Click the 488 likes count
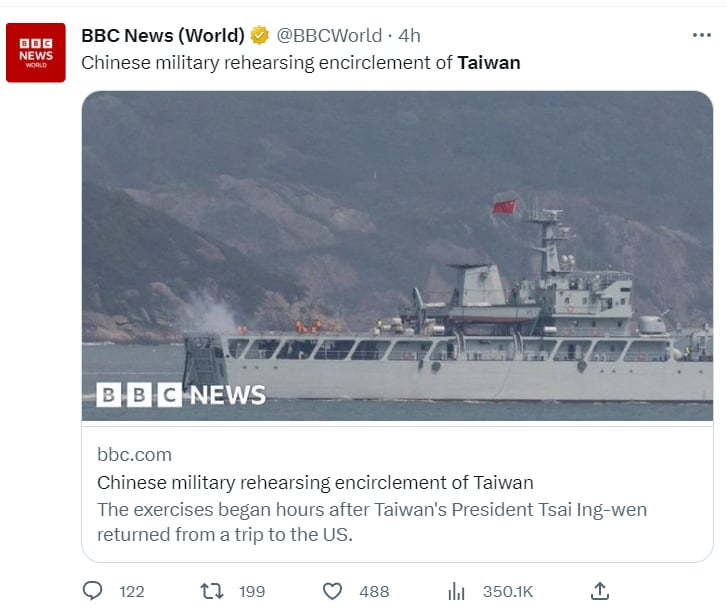Screen dimensions: 727x608 click(374, 592)
